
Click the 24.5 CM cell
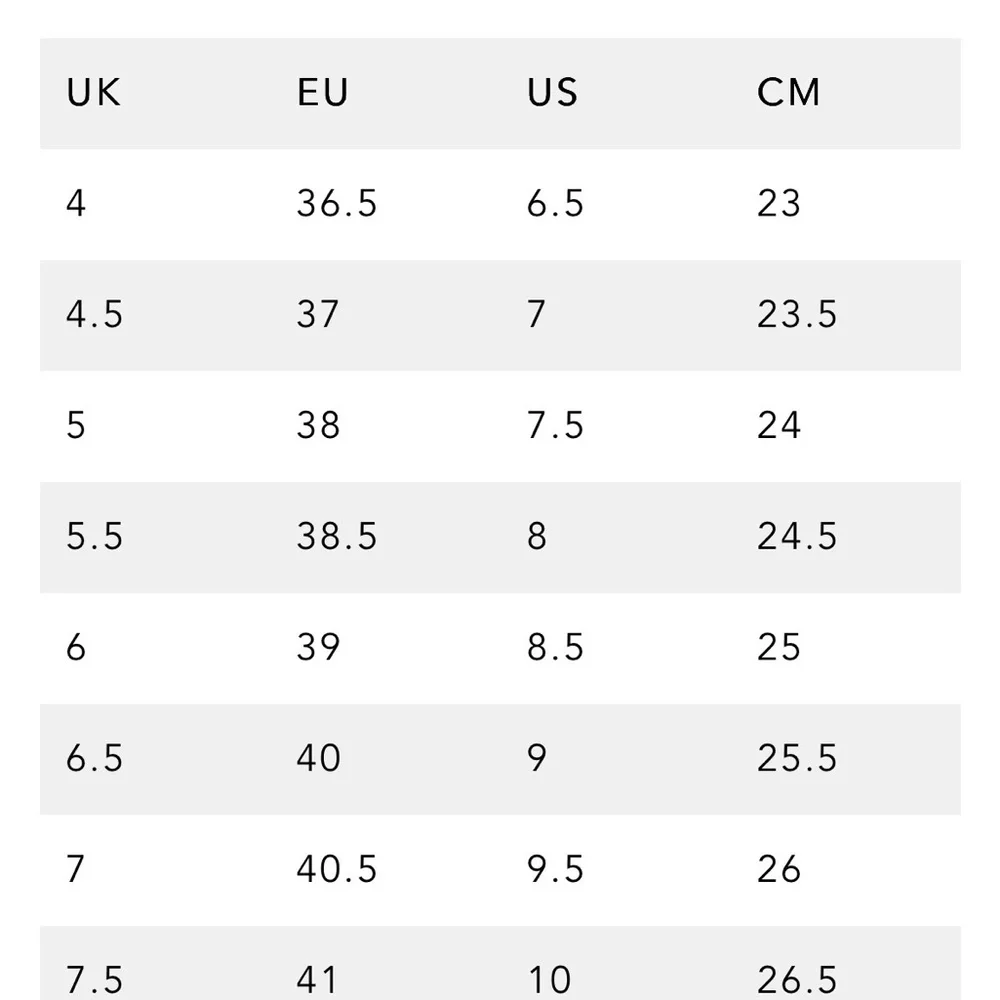tap(797, 537)
